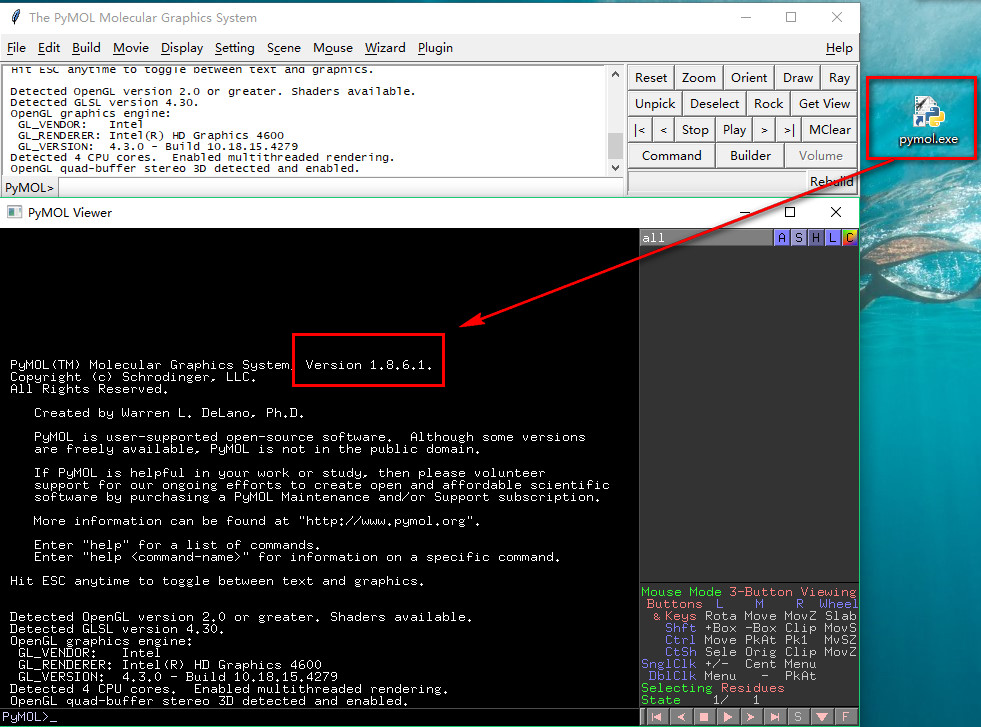Image resolution: width=981 pixels, height=727 pixels.
Task: Open the Plugin menu
Action: (x=435, y=48)
